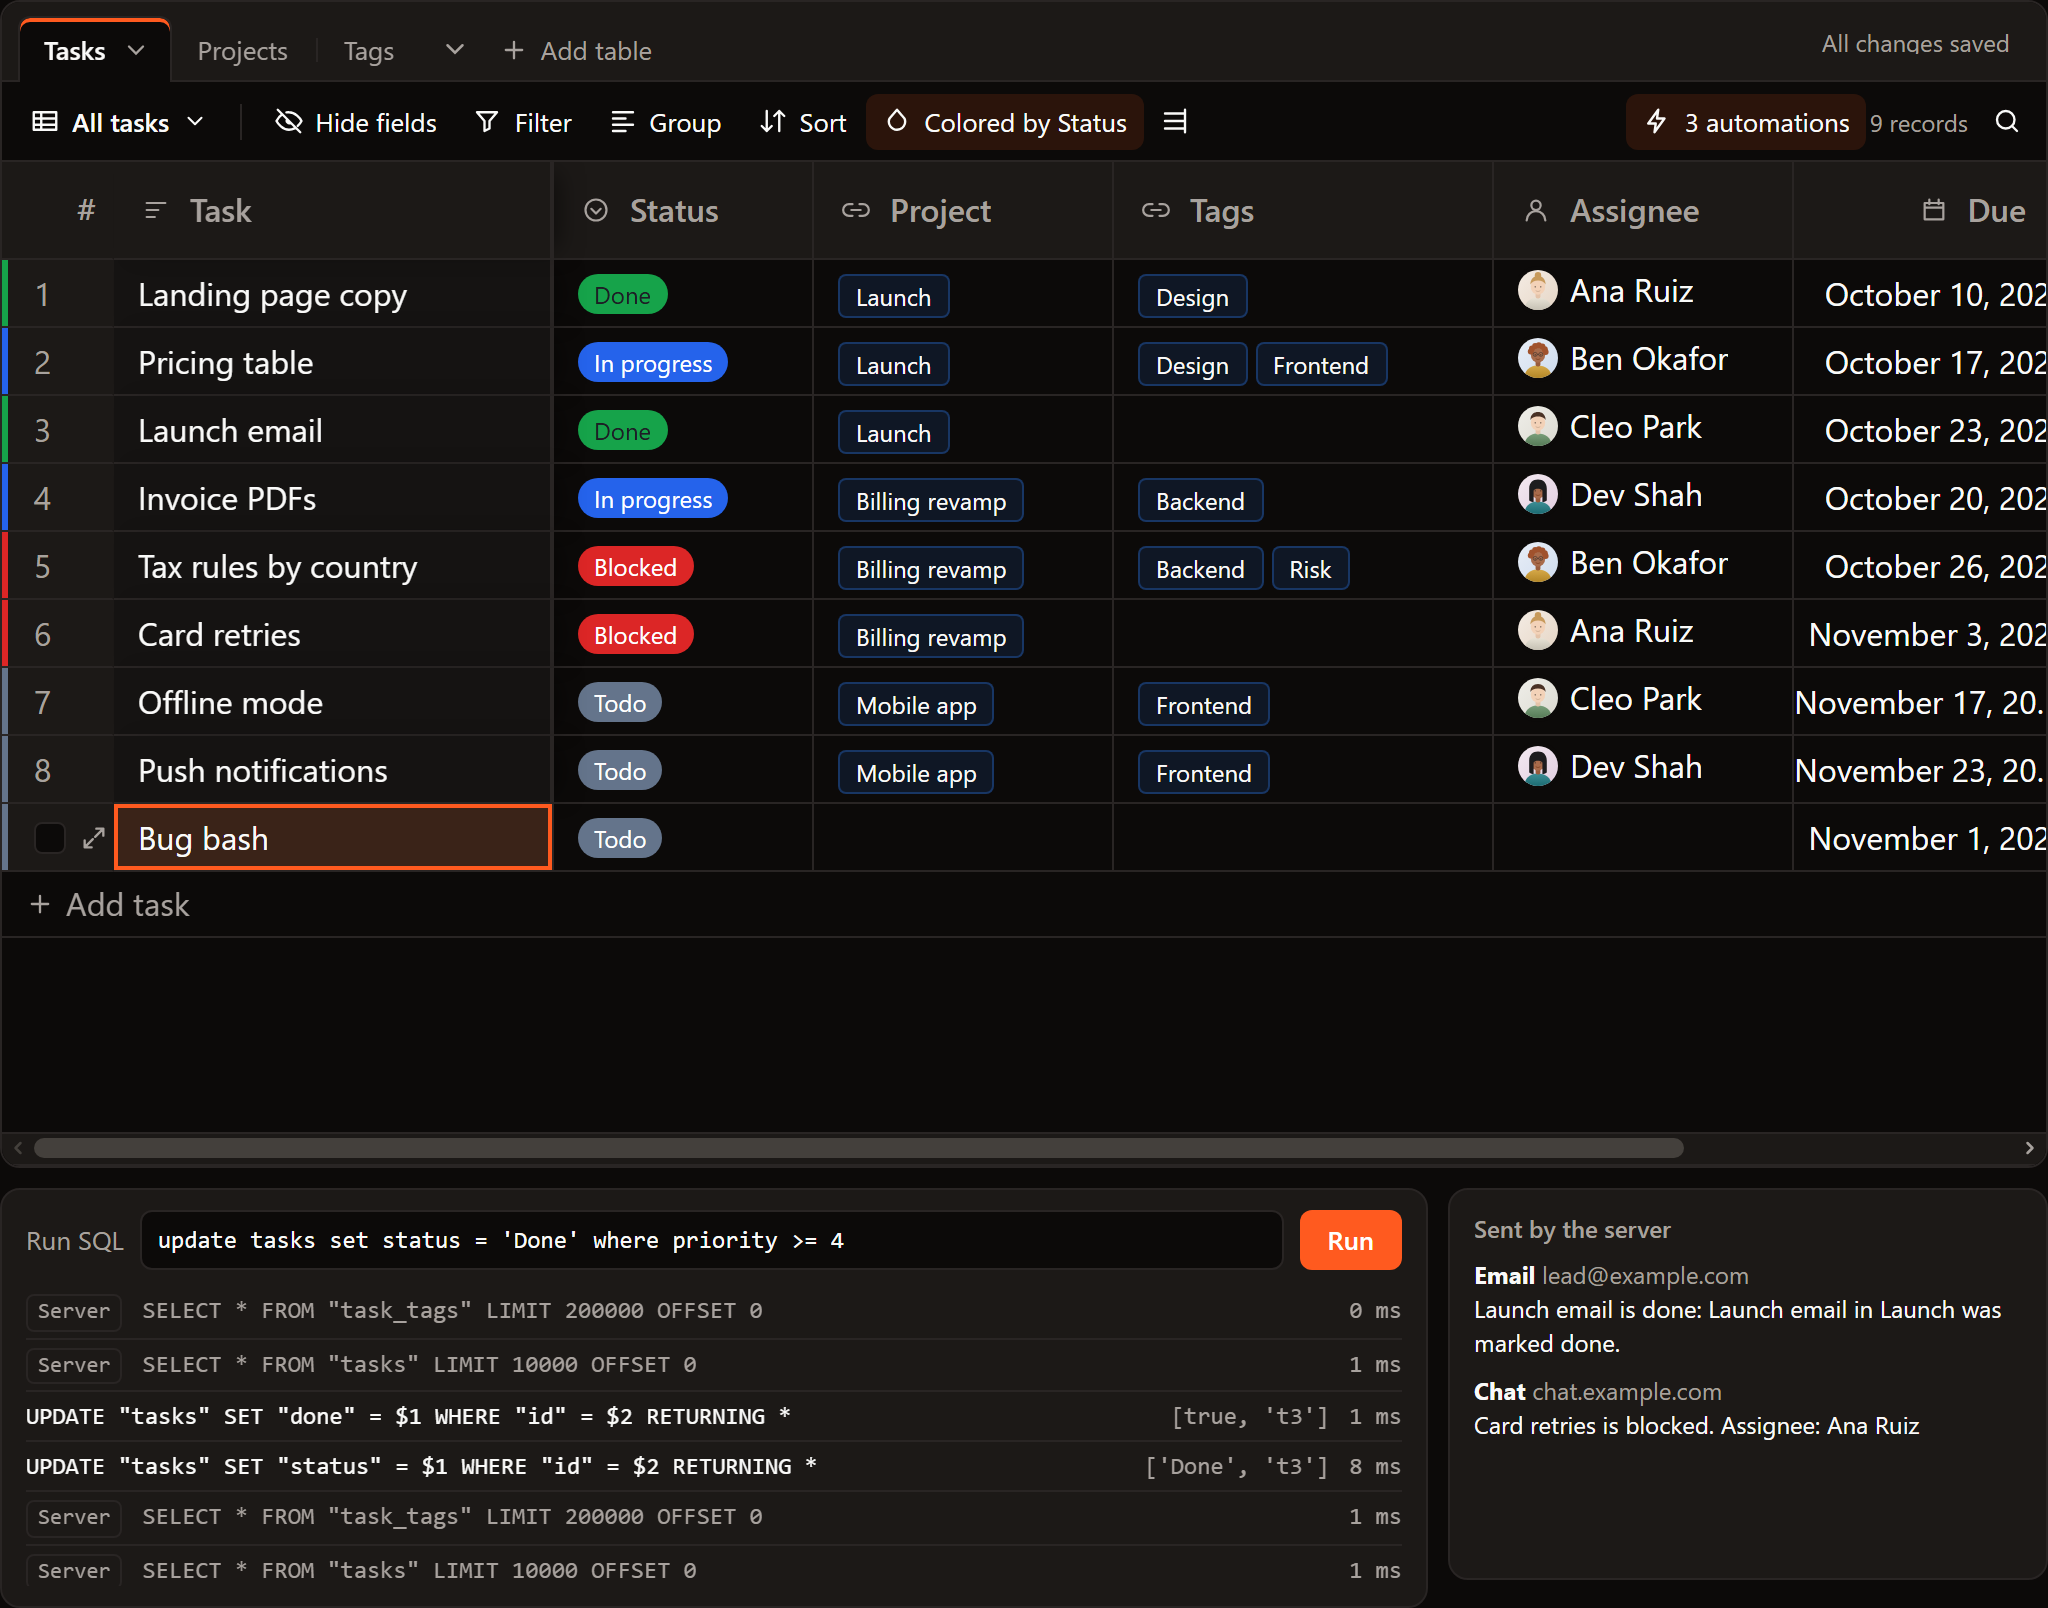Click the orange Run button

pos(1350,1240)
